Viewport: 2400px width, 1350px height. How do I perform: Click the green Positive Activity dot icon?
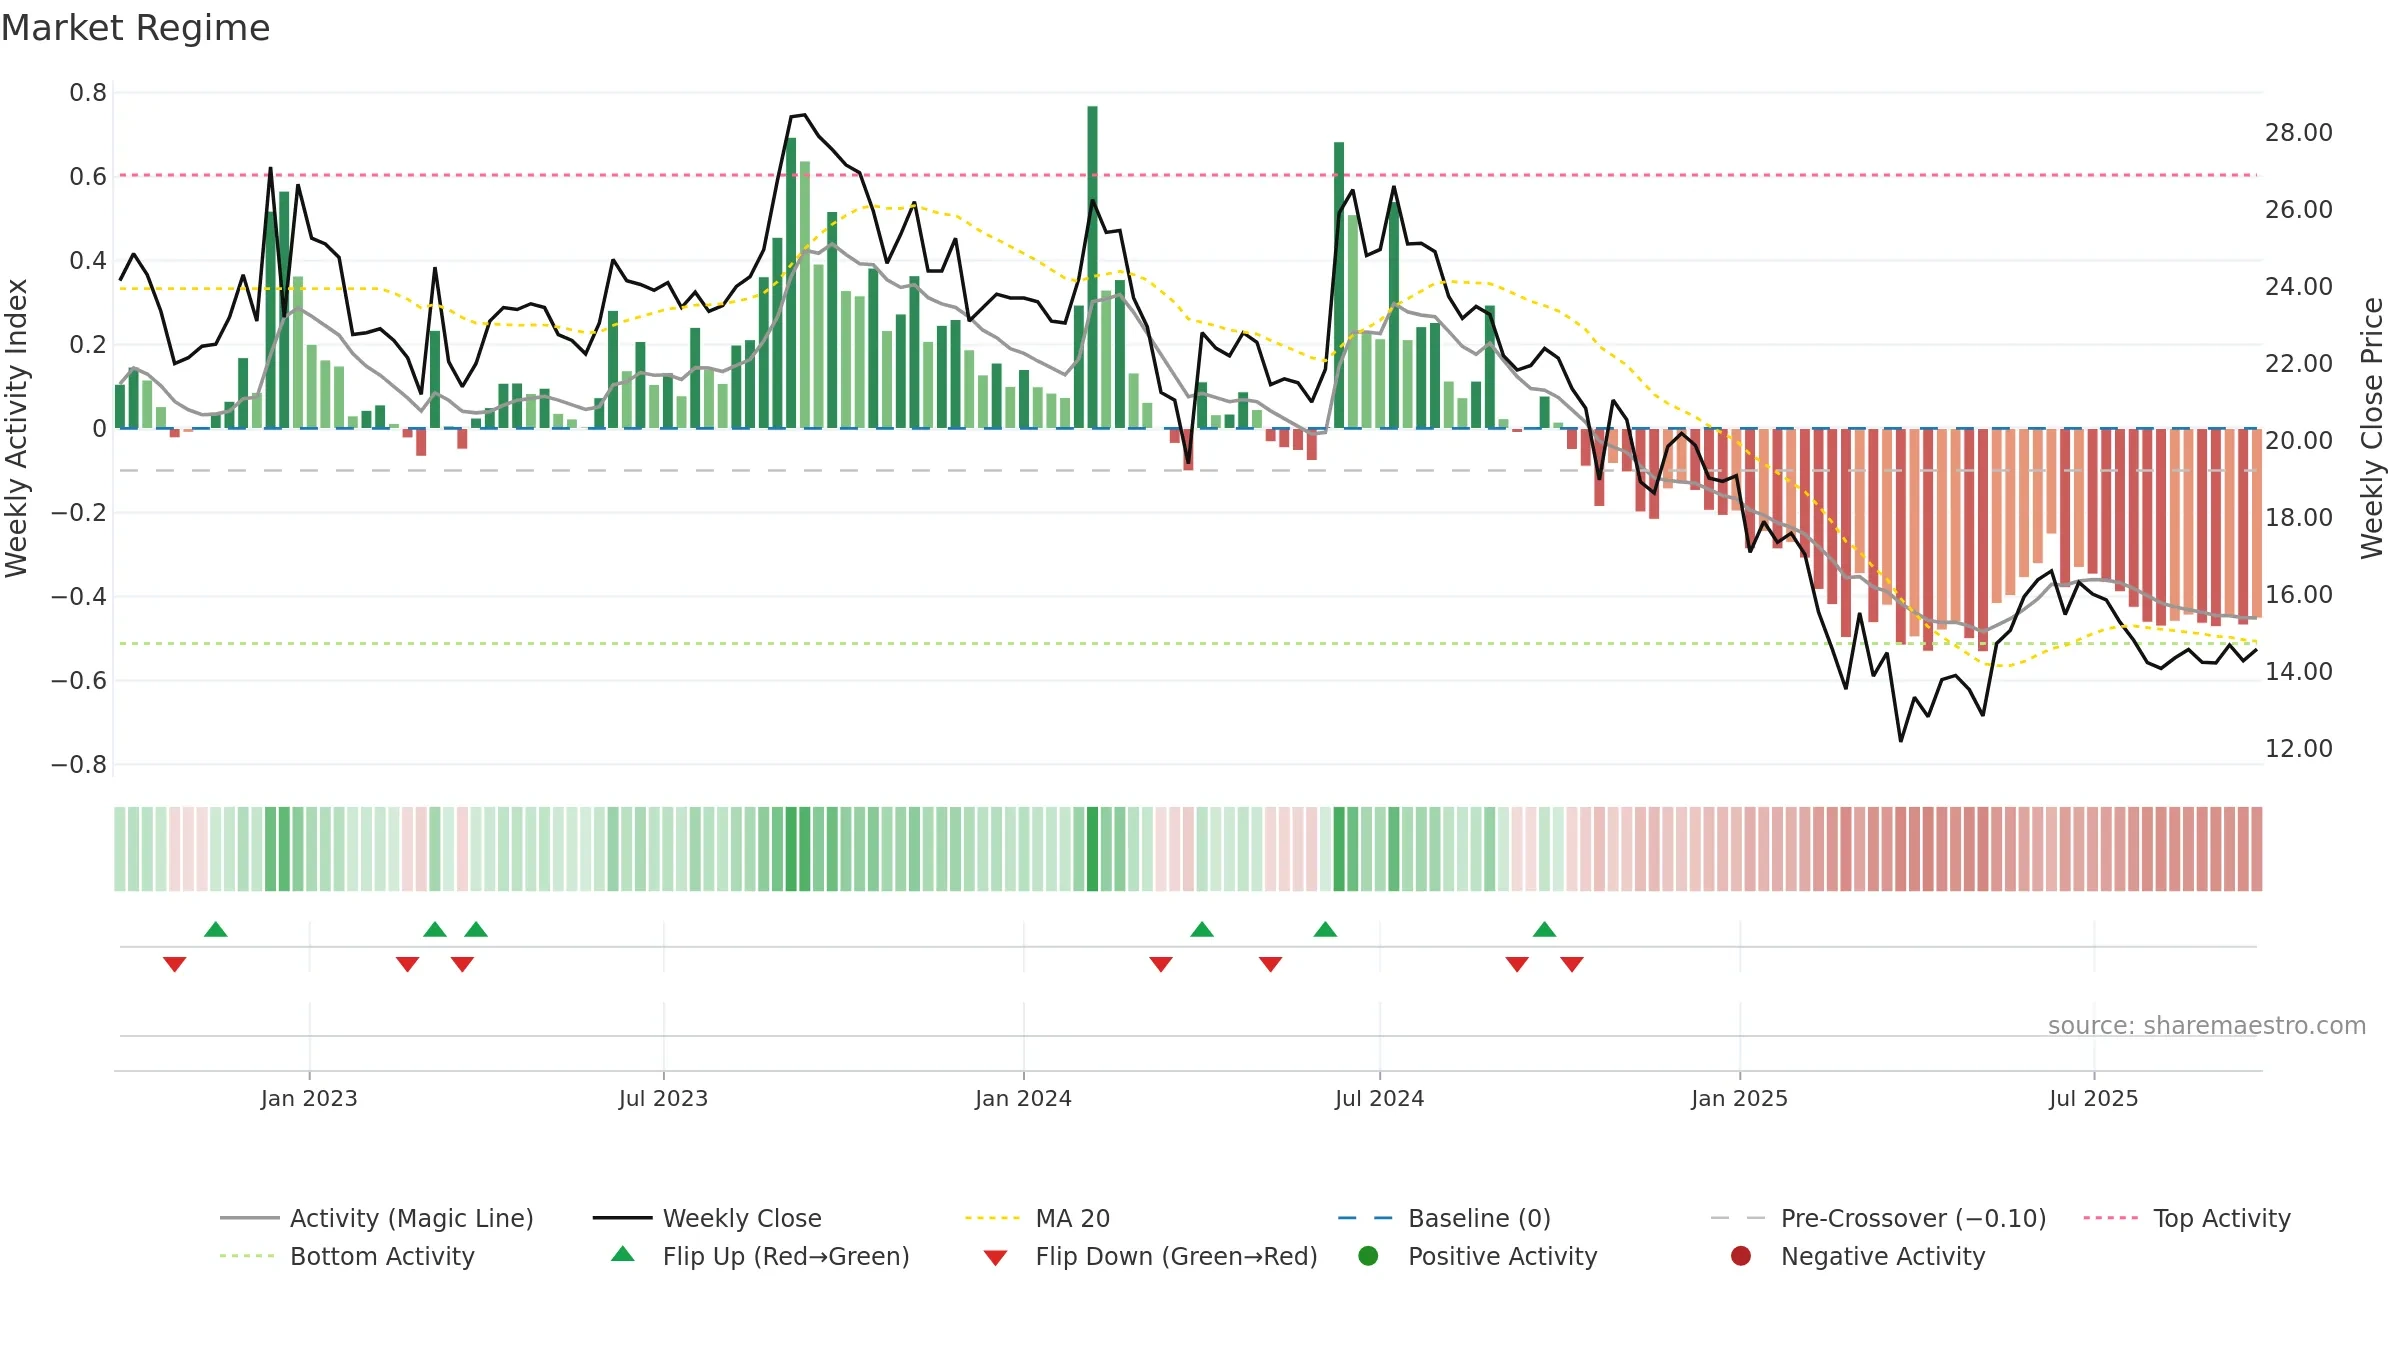click(x=1368, y=1256)
